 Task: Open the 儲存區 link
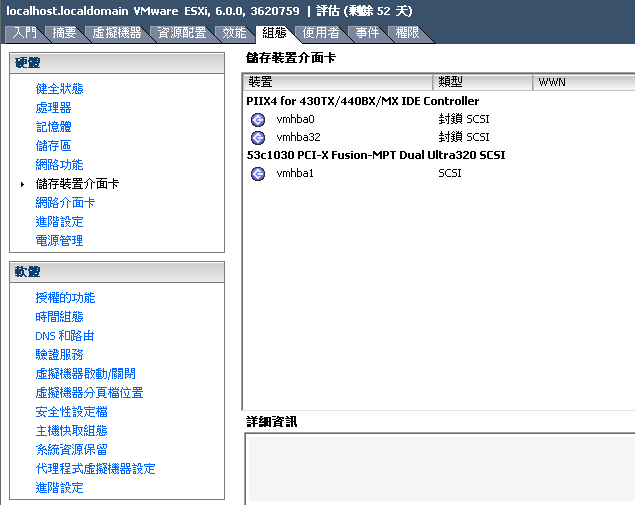tap(53, 145)
